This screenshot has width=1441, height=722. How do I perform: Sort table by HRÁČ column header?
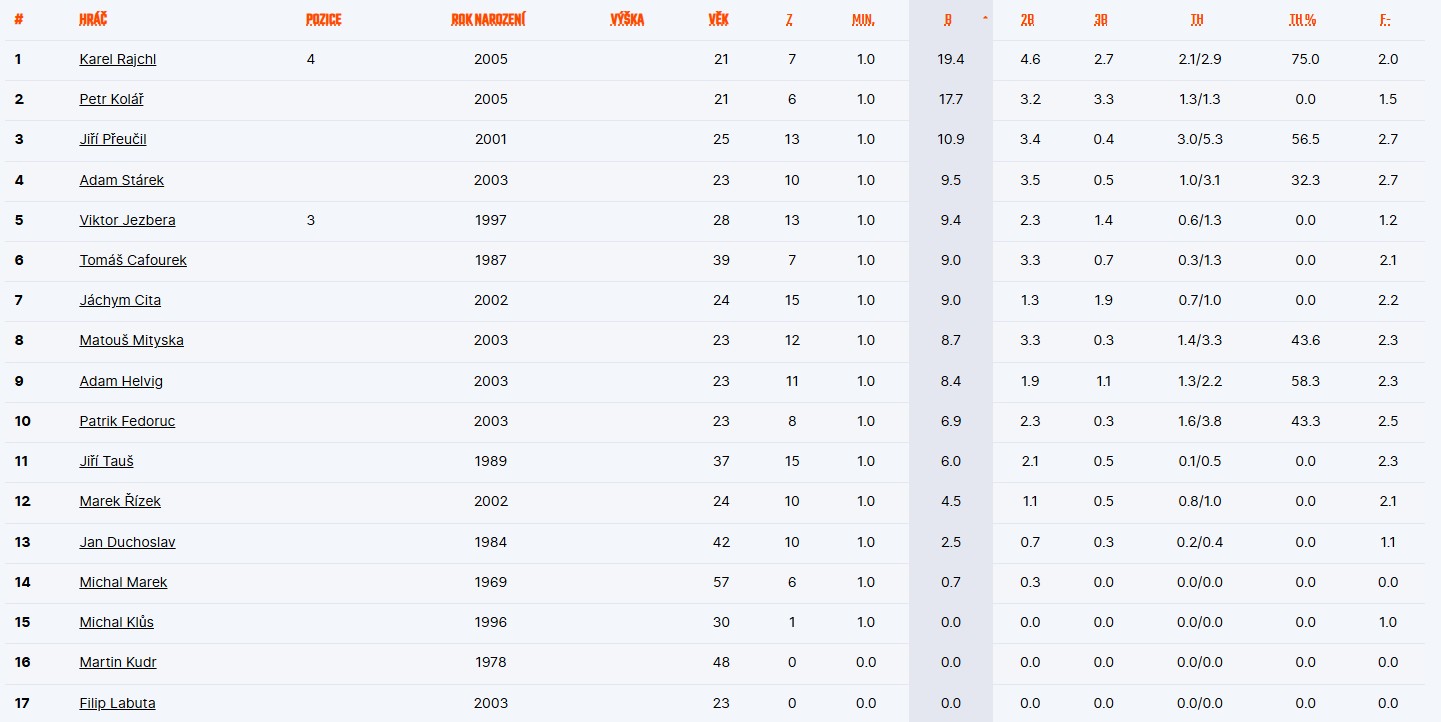93,20
